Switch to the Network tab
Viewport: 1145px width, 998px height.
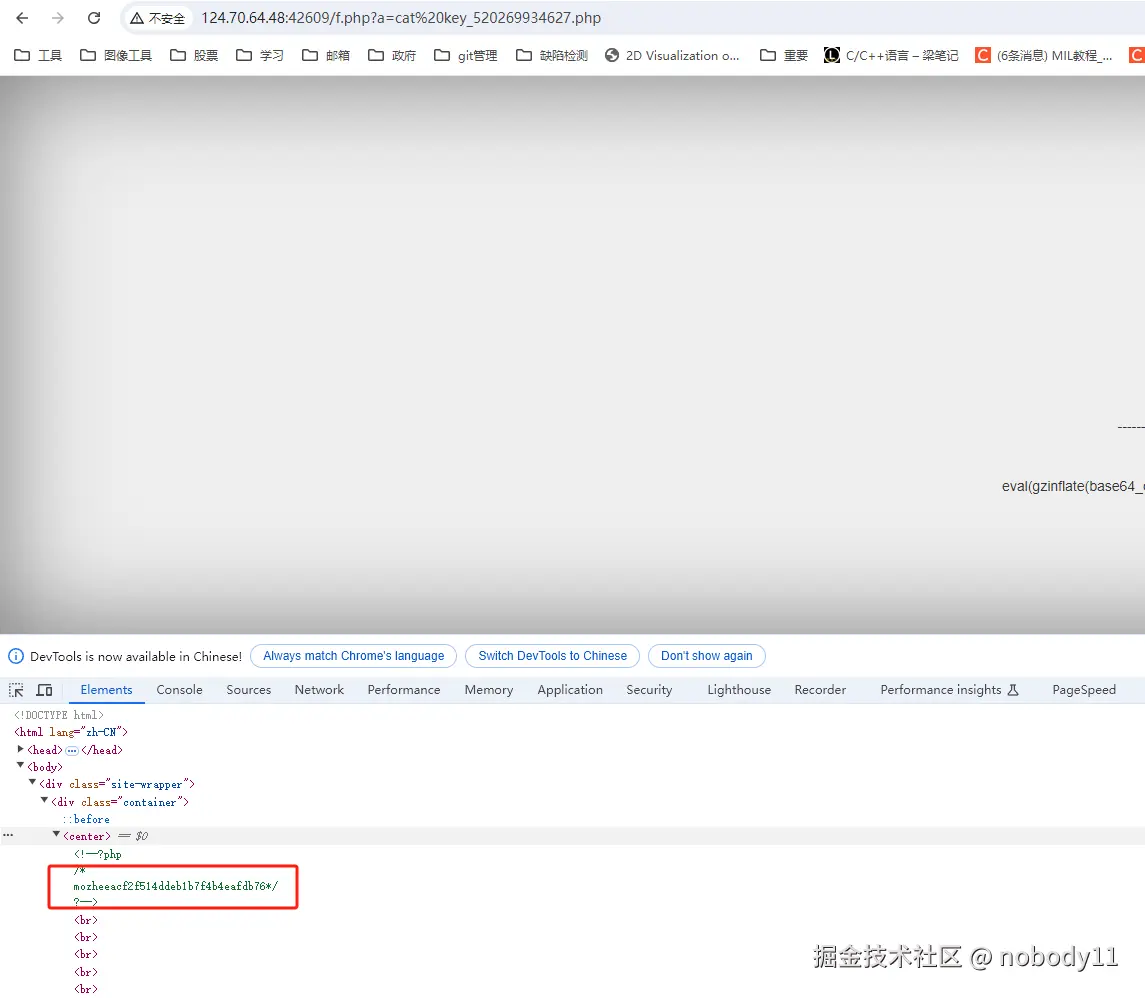(319, 690)
